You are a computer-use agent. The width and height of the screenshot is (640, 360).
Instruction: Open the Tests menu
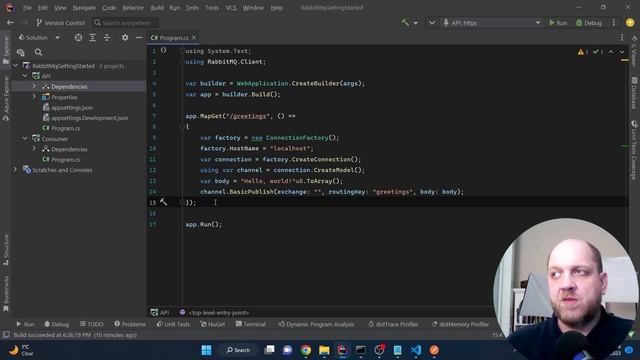point(192,8)
